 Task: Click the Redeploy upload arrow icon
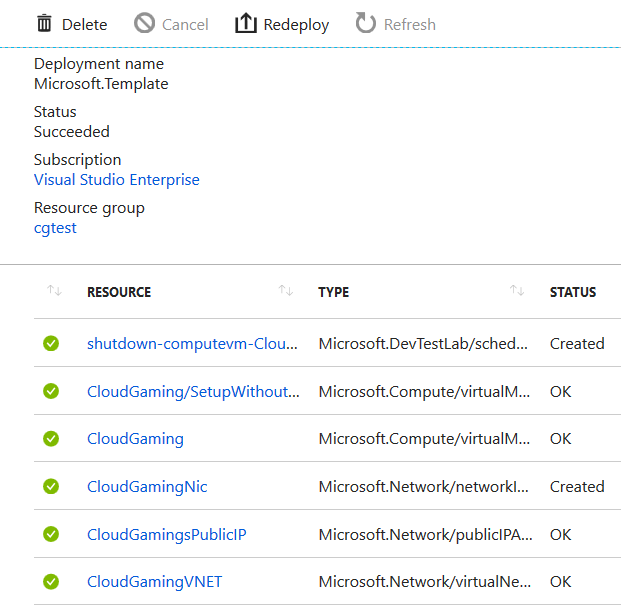point(246,23)
